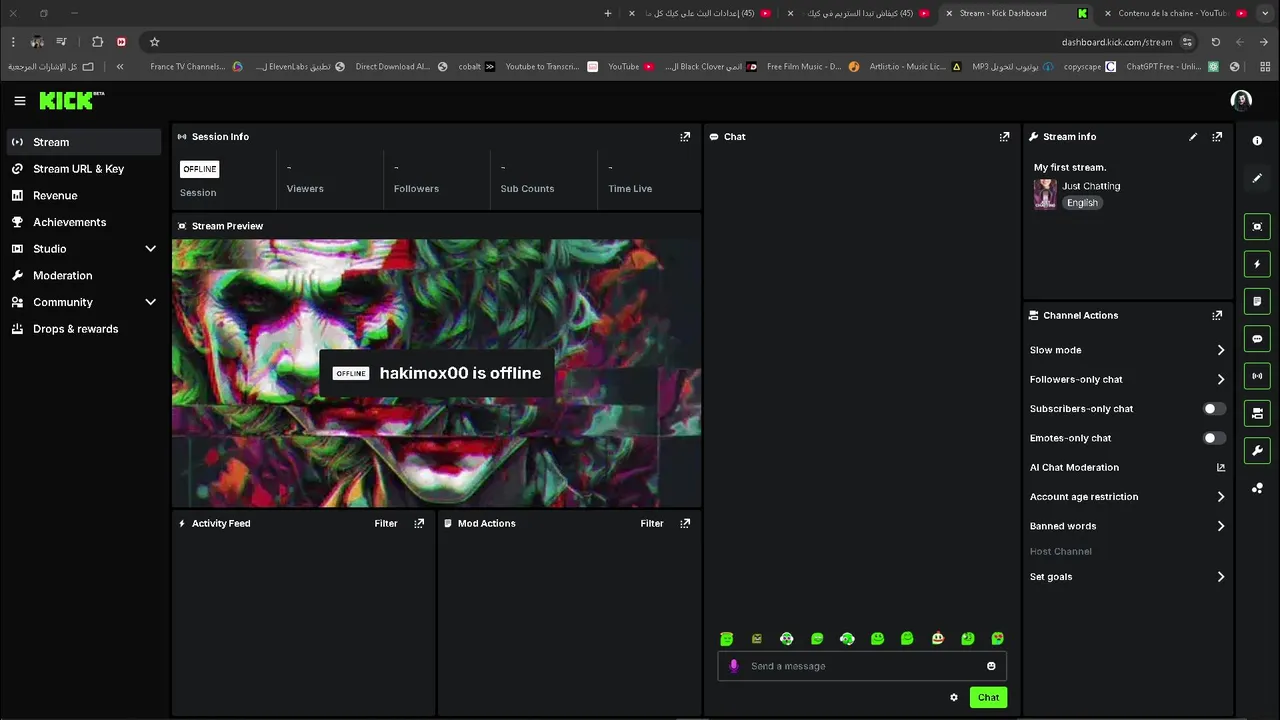Toggle the document widget icon in right sidebar
Viewport: 1280px width, 720px height.
[1257, 301]
